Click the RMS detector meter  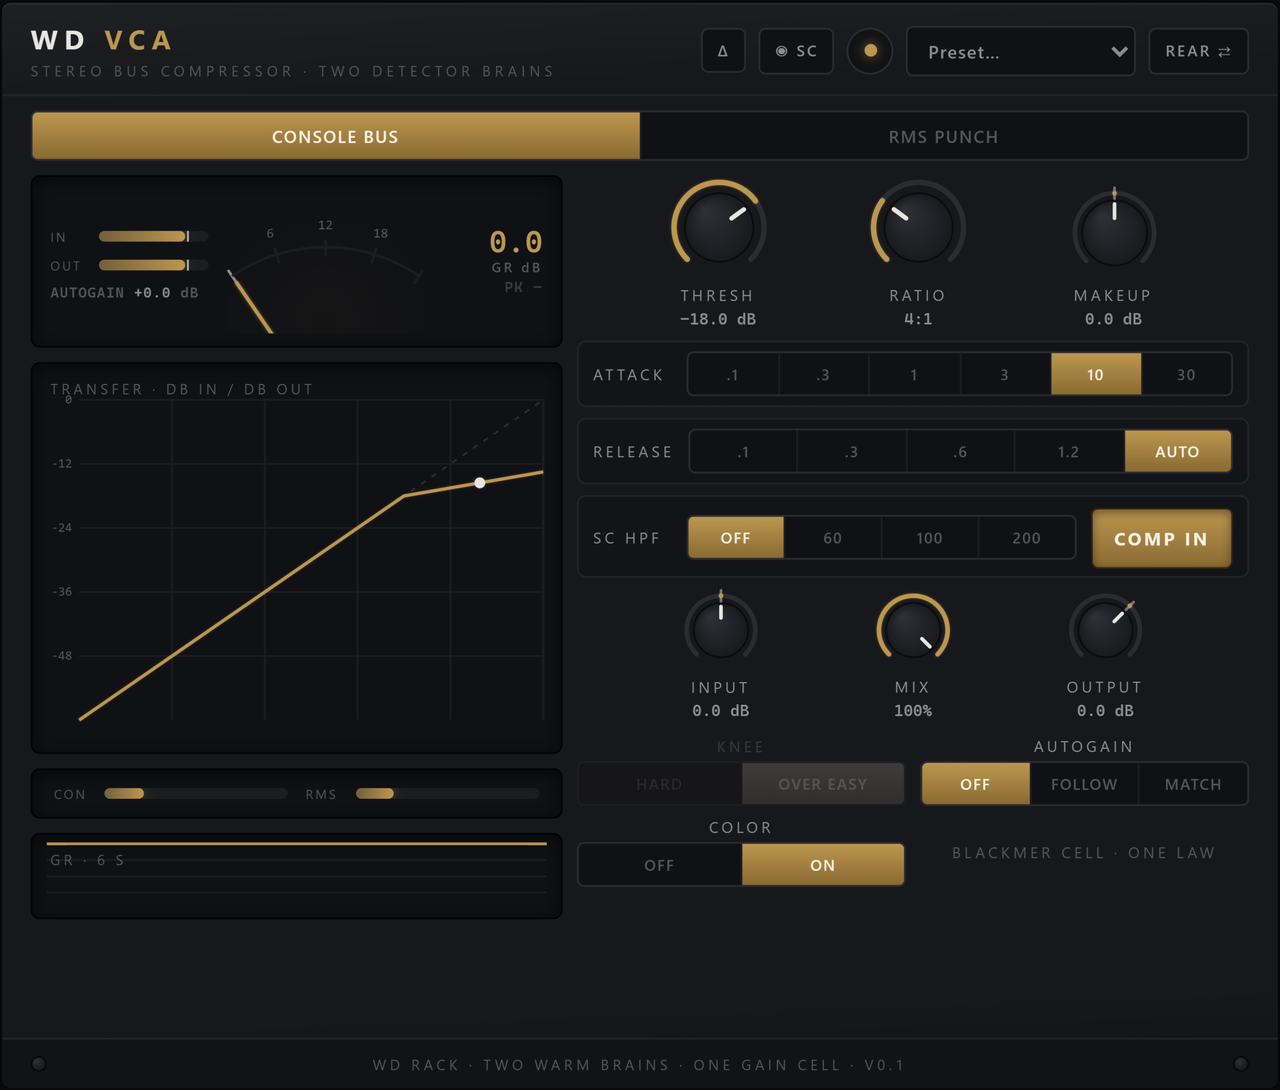pyautogui.click(x=447, y=794)
